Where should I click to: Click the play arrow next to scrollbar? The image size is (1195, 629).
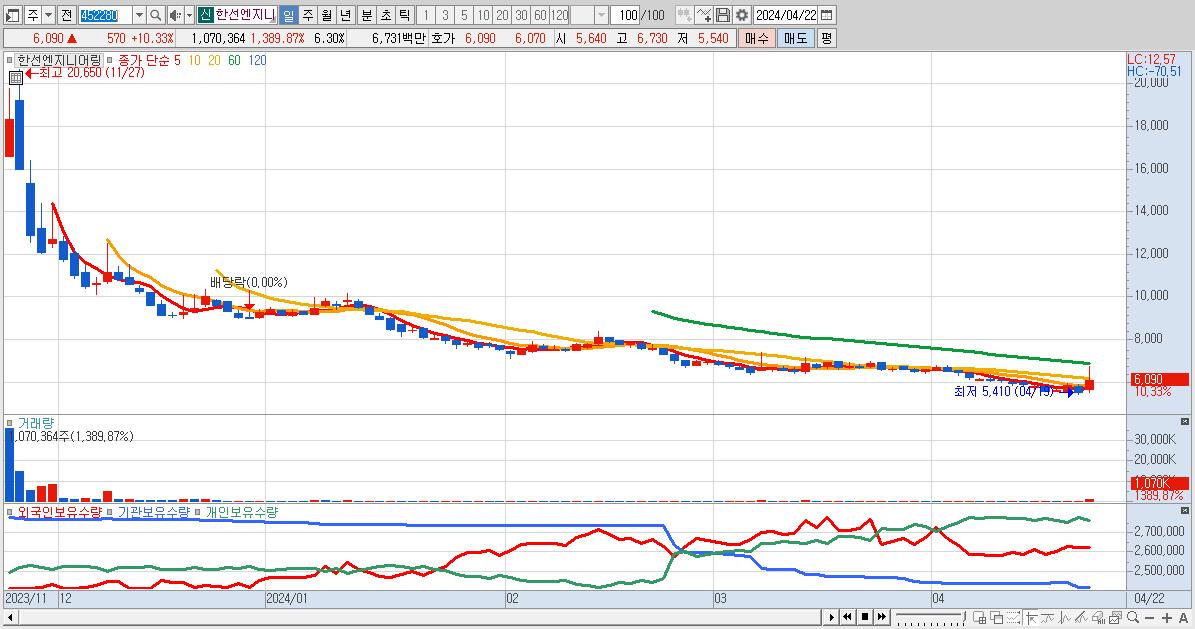tap(831, 617)
